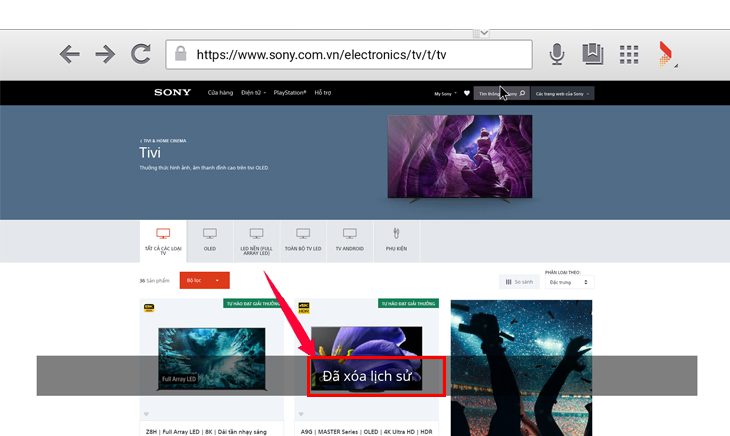Focus the URL address bar
This screenshot has width=730, height=436.
pyautogui.click(x=349, y=54)
